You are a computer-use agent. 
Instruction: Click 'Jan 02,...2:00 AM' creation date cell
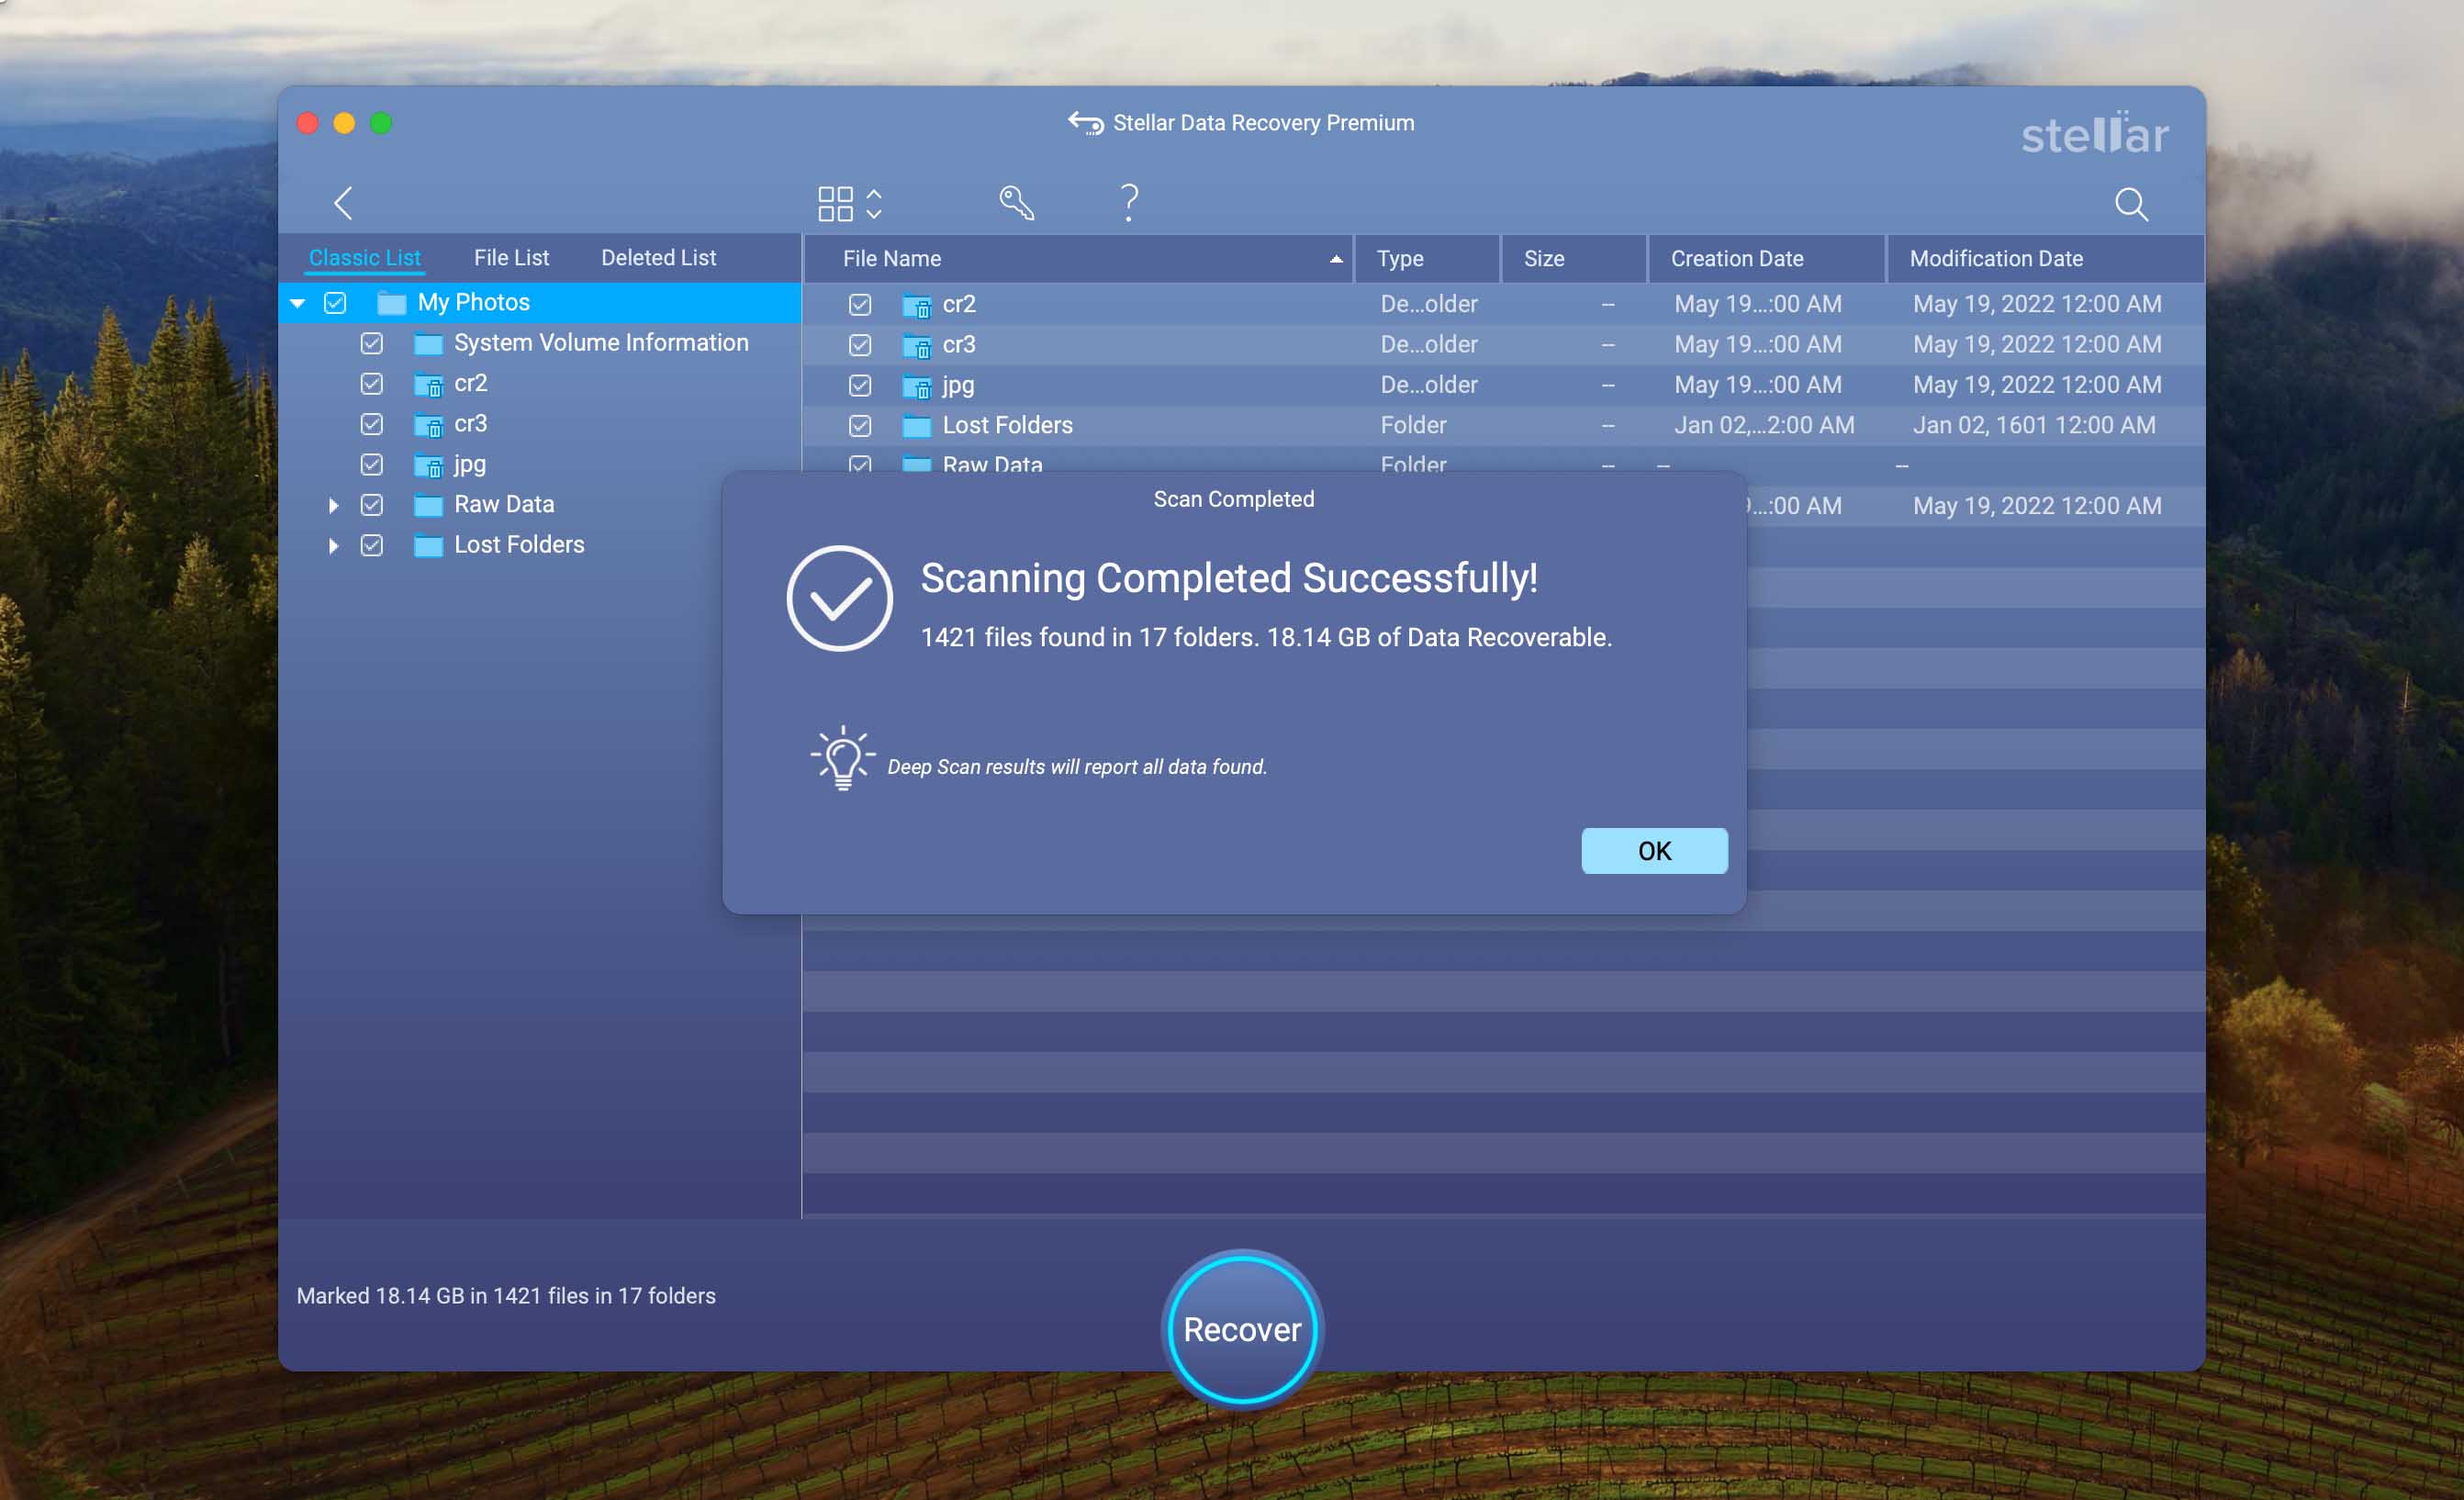click(1764, 426)
